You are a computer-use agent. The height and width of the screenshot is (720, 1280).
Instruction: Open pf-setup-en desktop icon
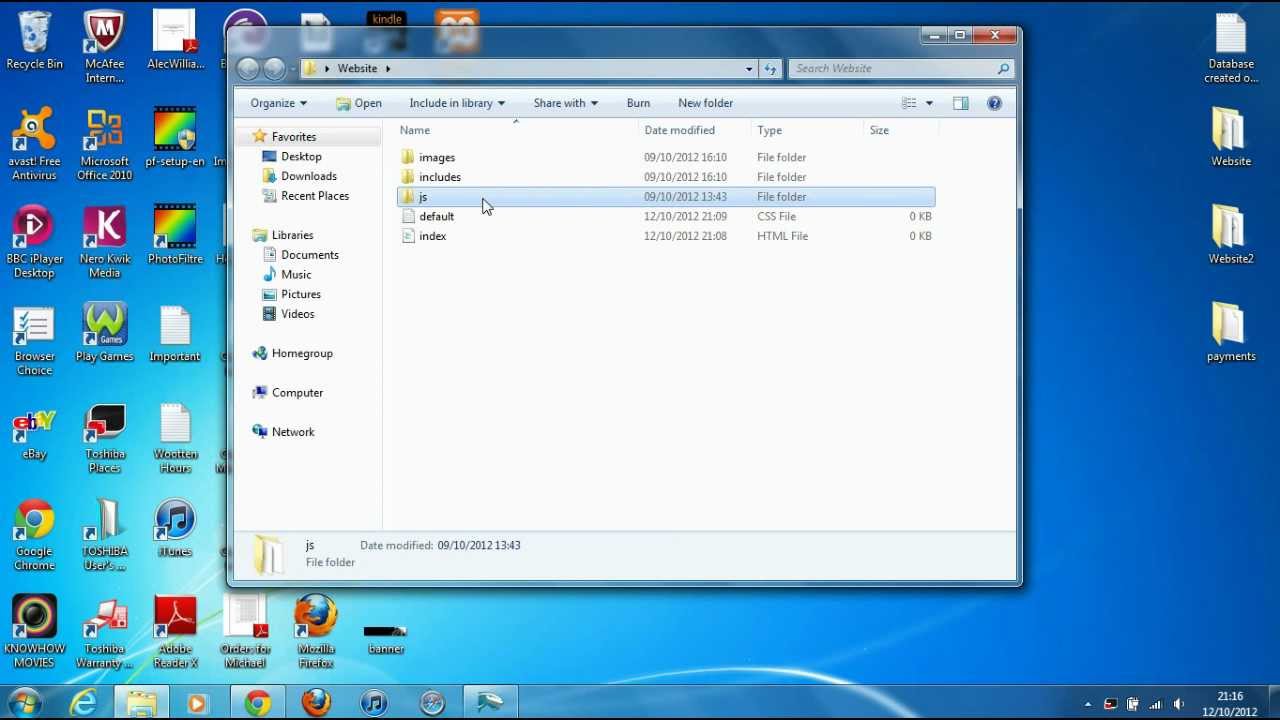pyautogui.click(x=175, y=138)
